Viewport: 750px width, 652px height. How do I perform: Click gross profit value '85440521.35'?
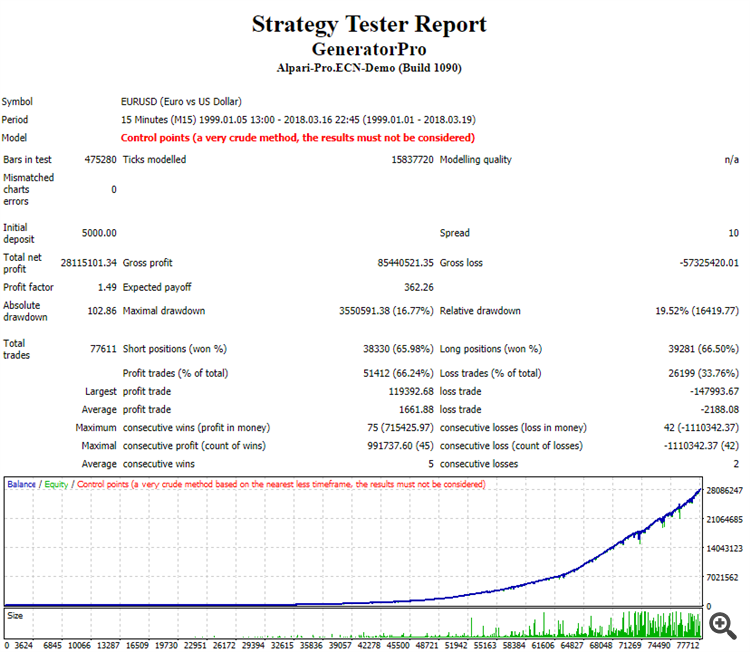point(406,263)
